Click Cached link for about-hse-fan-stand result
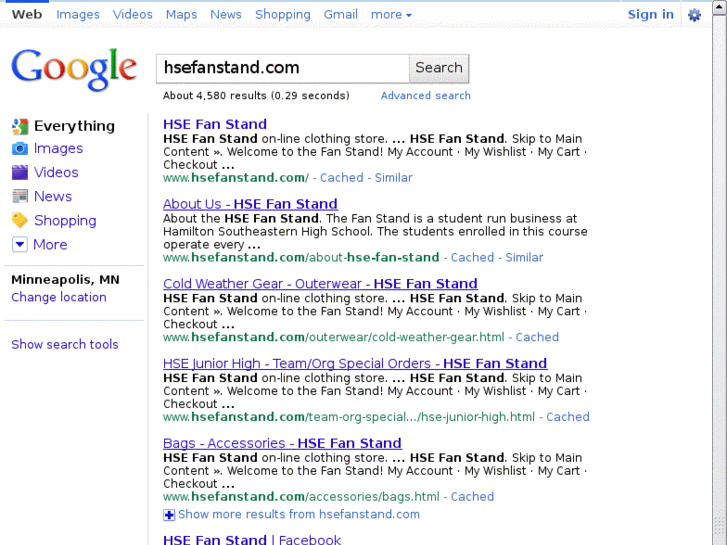This screenshot has width=727, height=545. 472,257
